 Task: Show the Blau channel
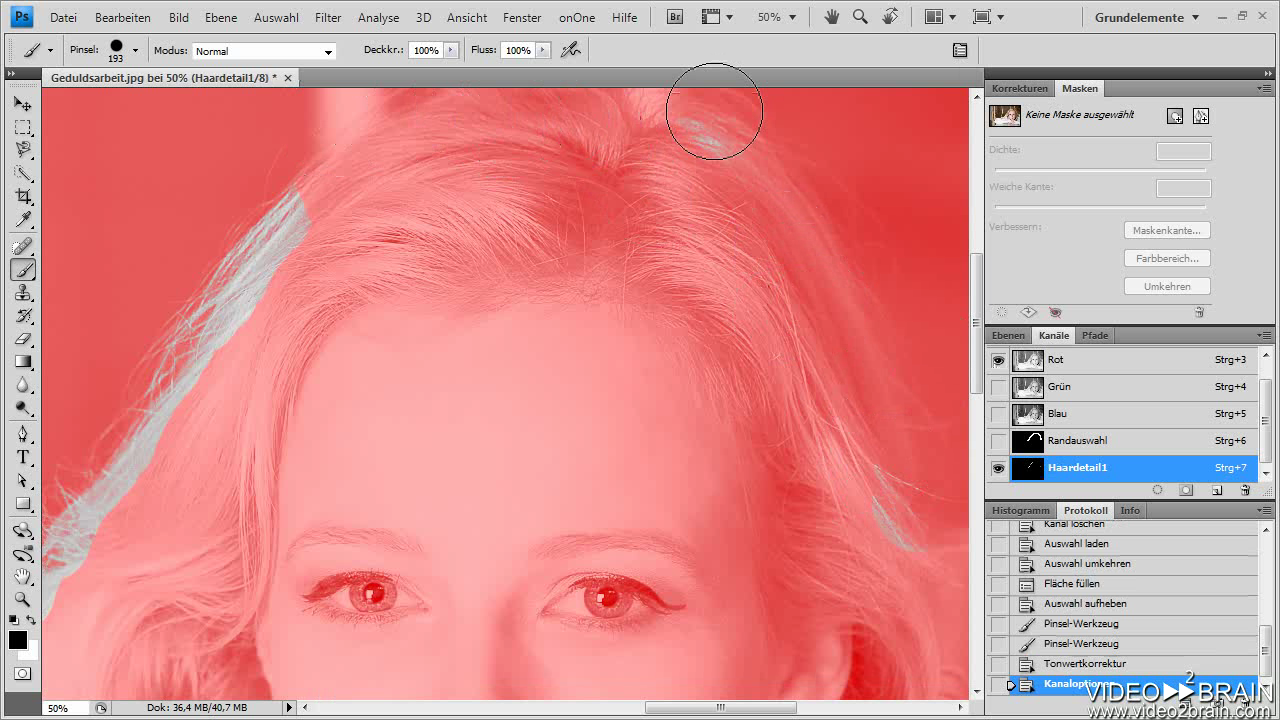pyautogui.click(x=998, y=414)
